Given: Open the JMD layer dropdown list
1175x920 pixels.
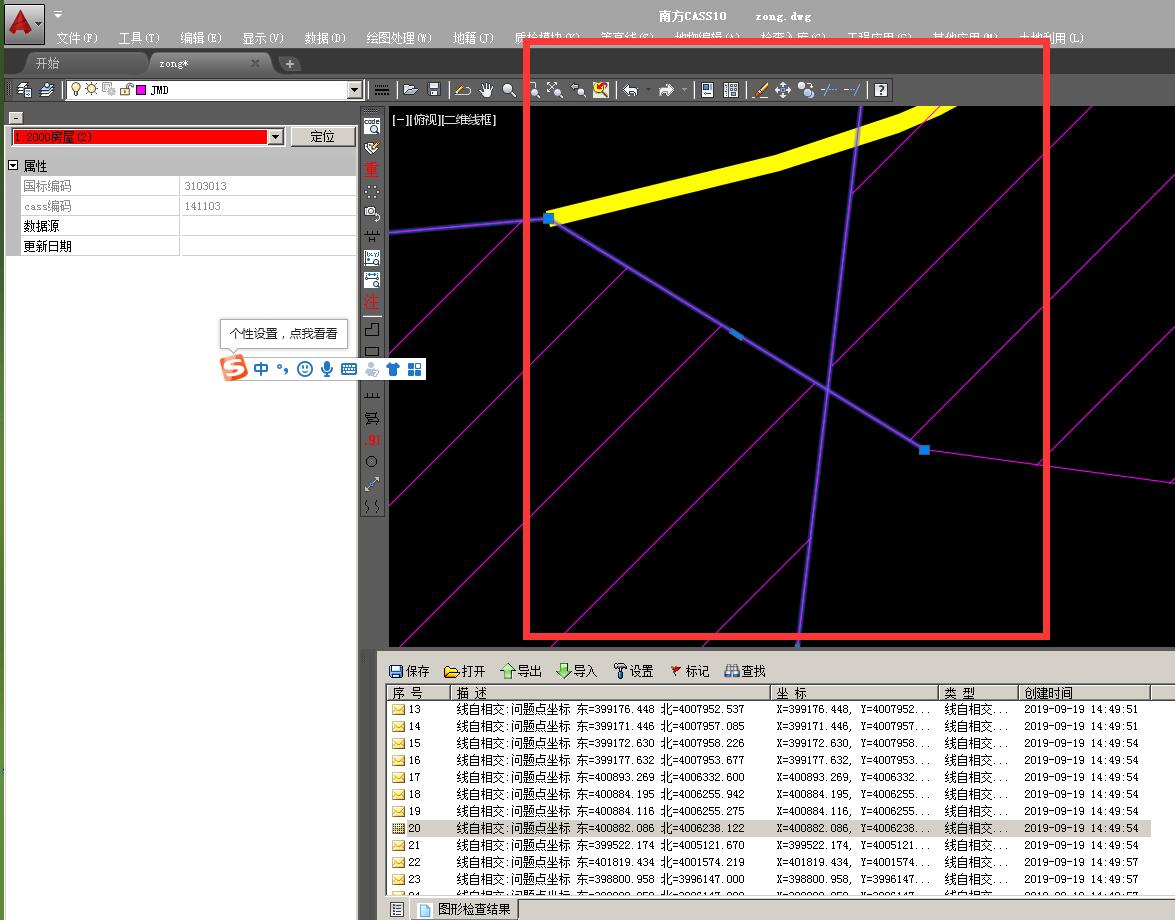Looking at the screenshot, I should point(353,90).
